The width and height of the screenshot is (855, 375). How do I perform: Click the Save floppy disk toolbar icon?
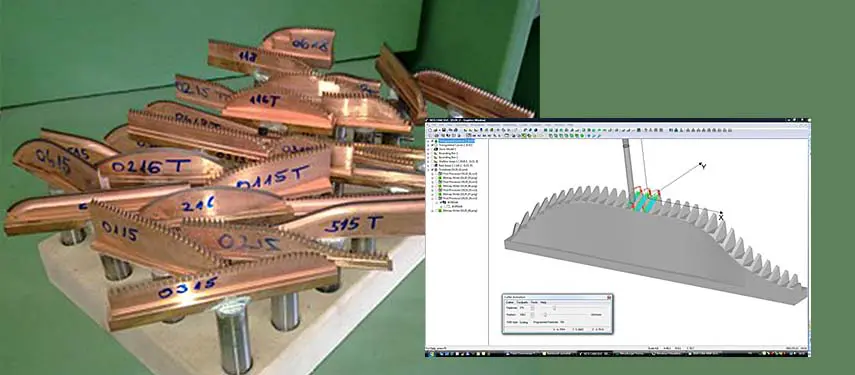click(x=444, y=130)
